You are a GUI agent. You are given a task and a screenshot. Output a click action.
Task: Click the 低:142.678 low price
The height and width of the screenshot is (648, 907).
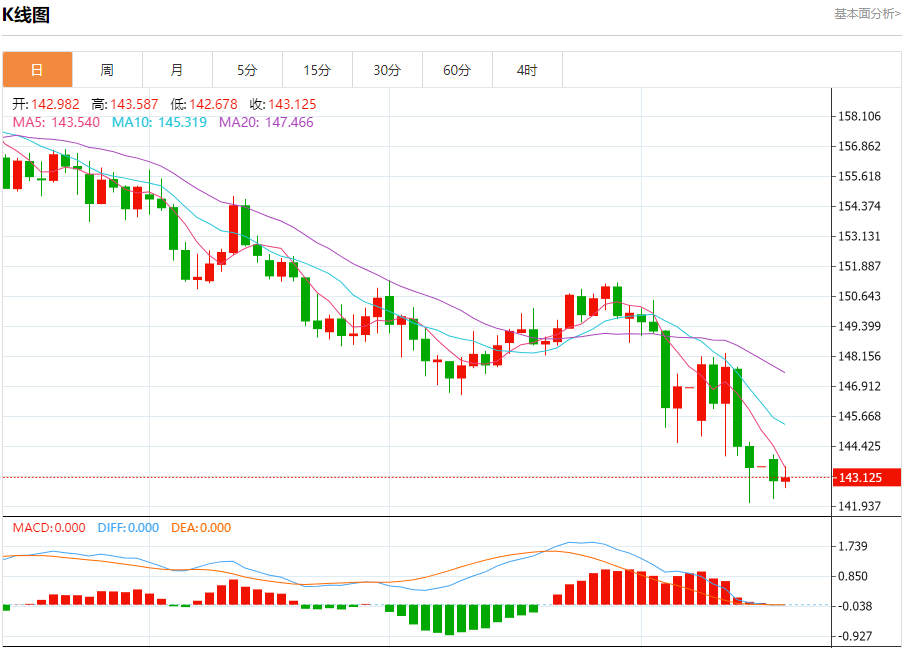pyautogui.click(x=204, y=104)
